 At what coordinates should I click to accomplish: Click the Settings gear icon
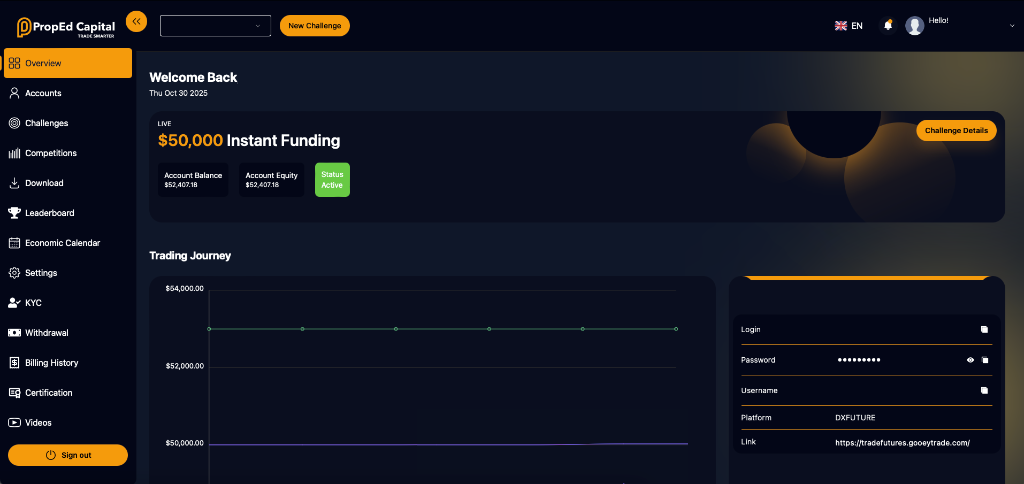pyautogui.click(x=14, y=273)
